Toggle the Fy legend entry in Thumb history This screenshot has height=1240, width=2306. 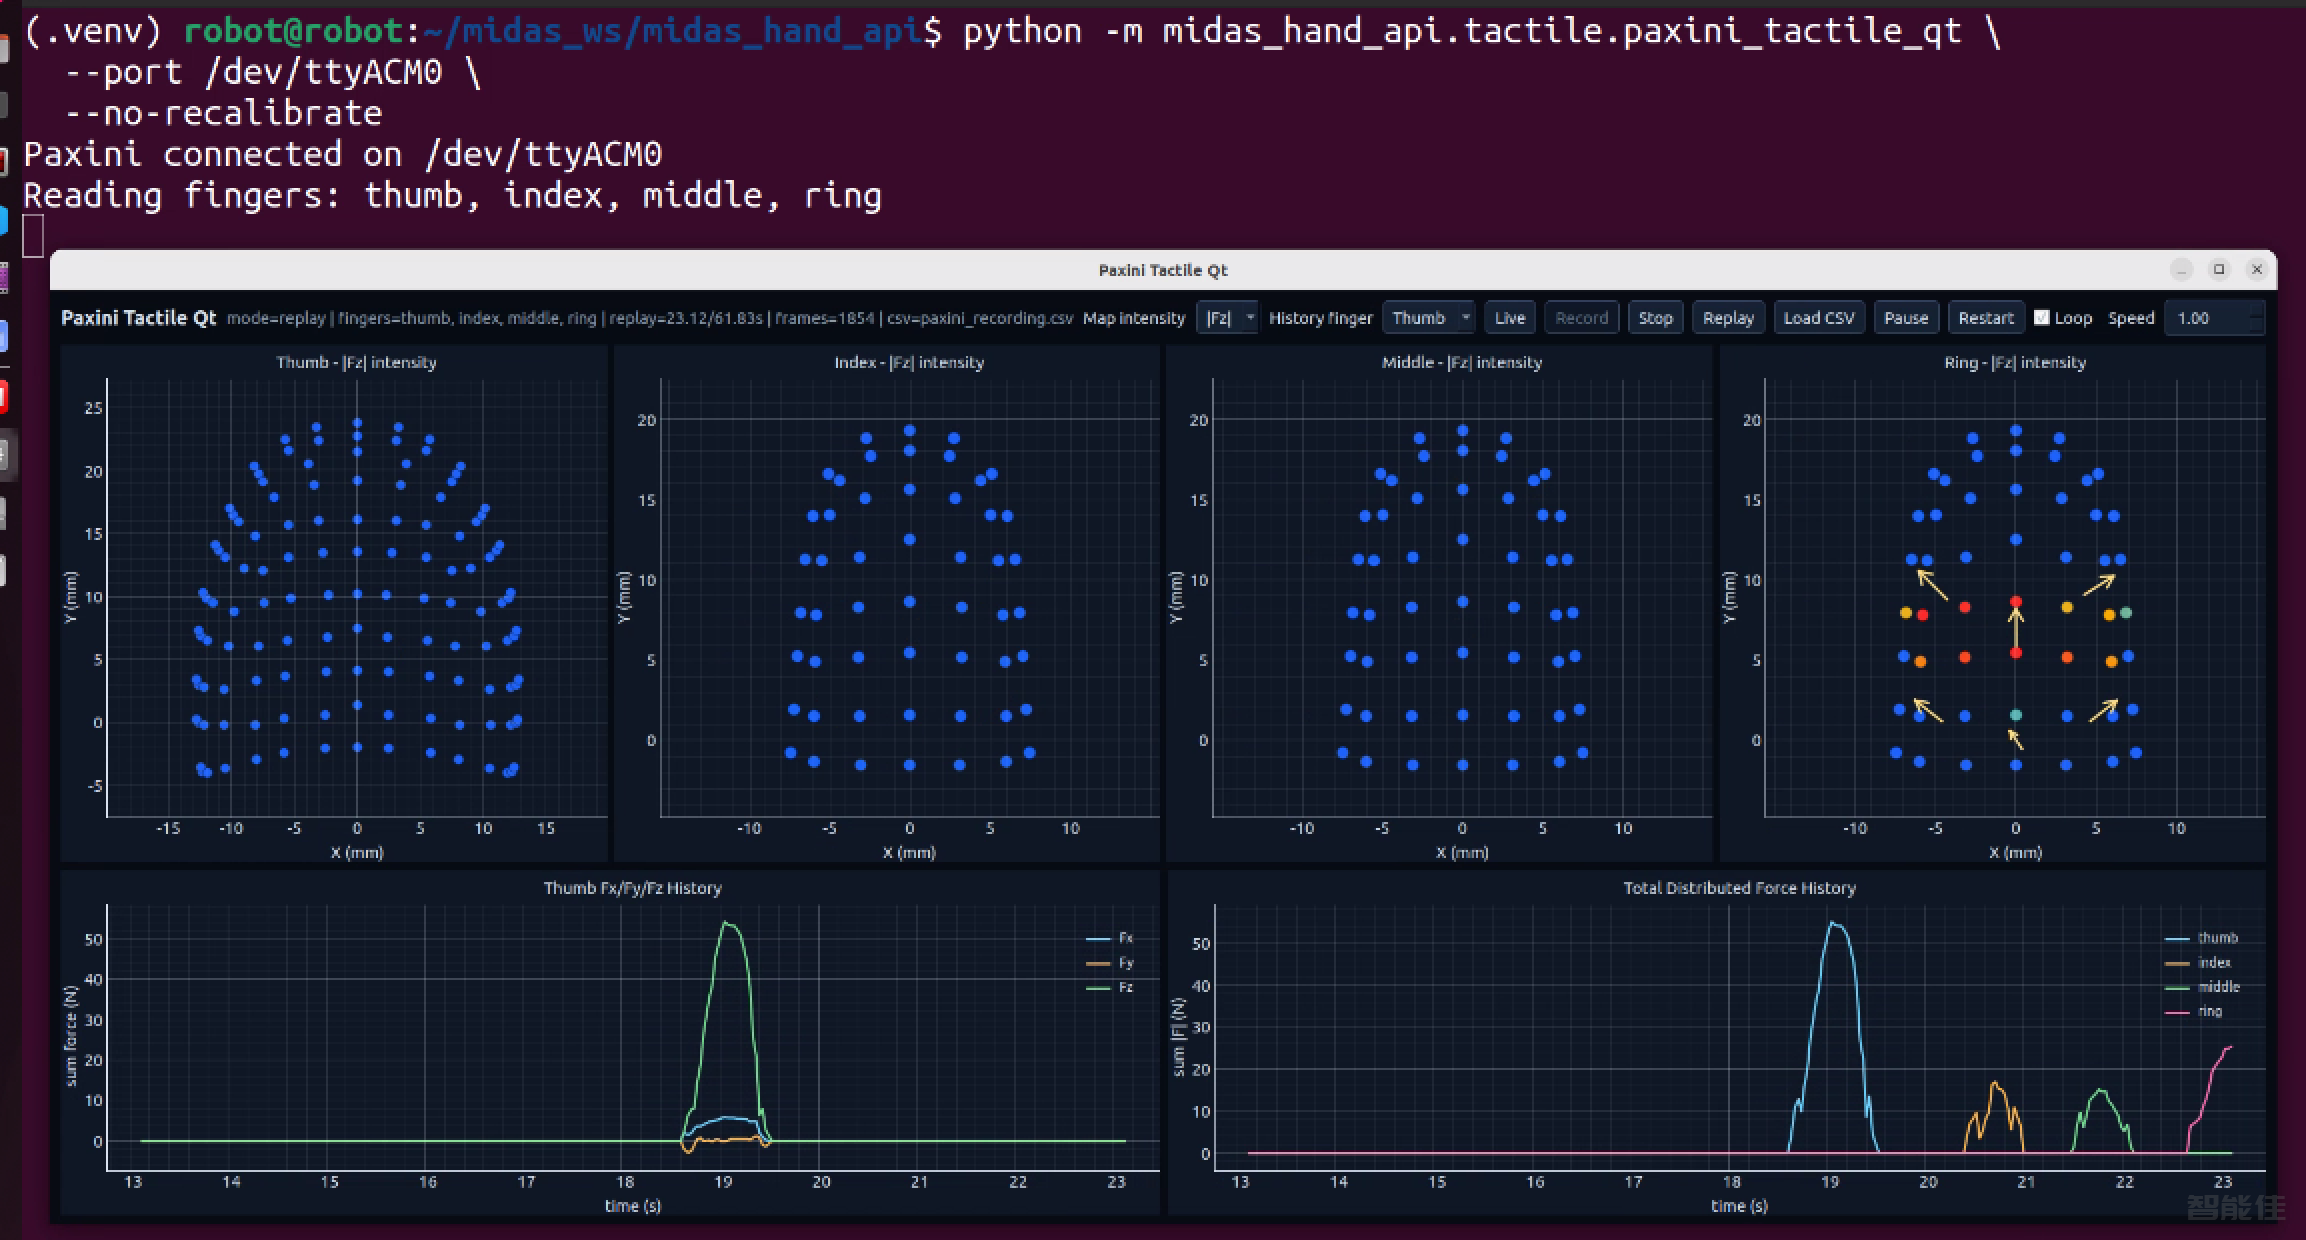click(x=1110, y=963)
